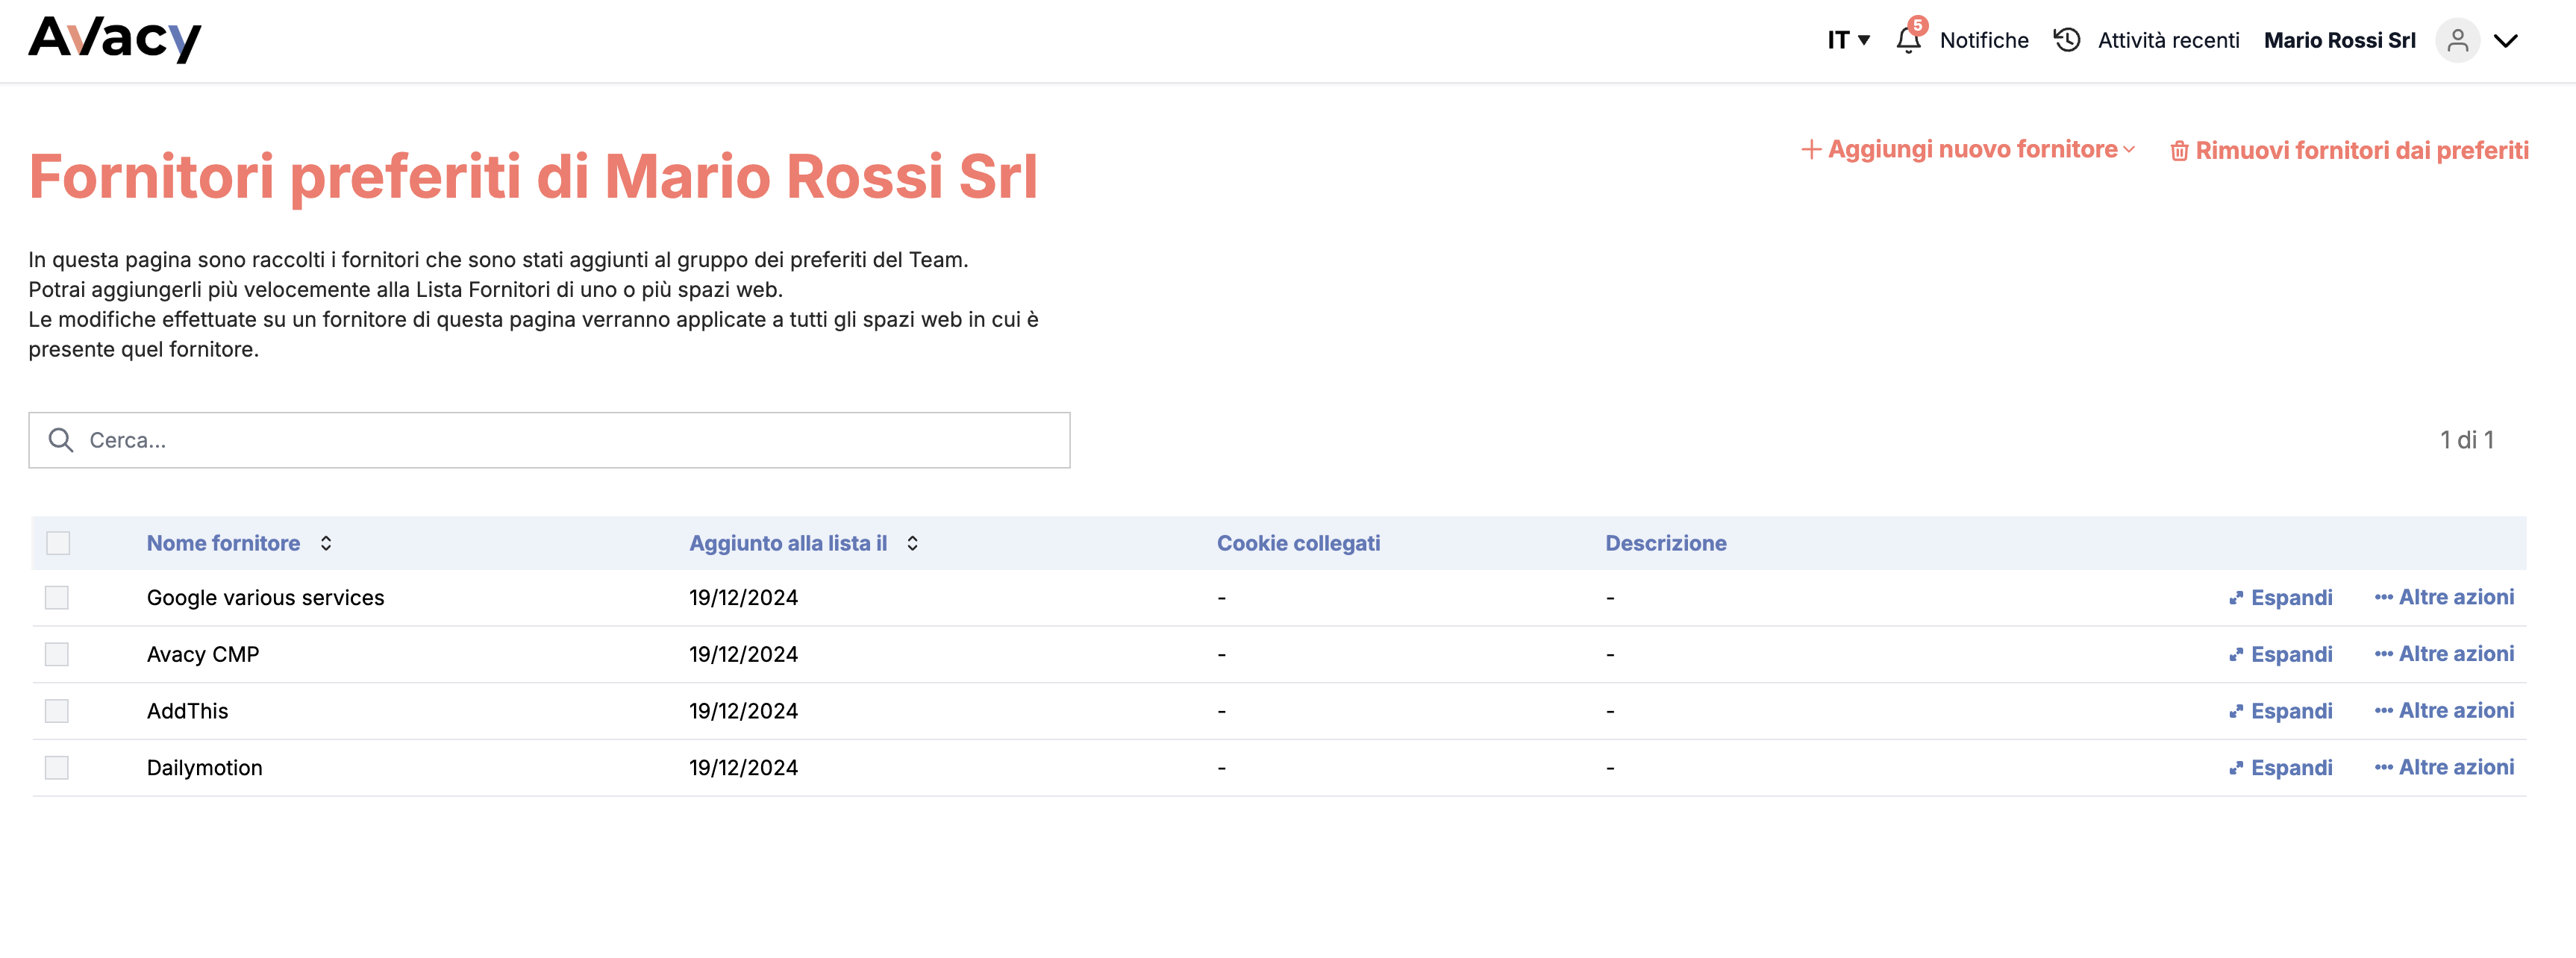Open the Aggiungi nuovo fornitore dropdown
This screenshot has height=958, width=2576.
pyautogui.click(x=1968, y=149)
